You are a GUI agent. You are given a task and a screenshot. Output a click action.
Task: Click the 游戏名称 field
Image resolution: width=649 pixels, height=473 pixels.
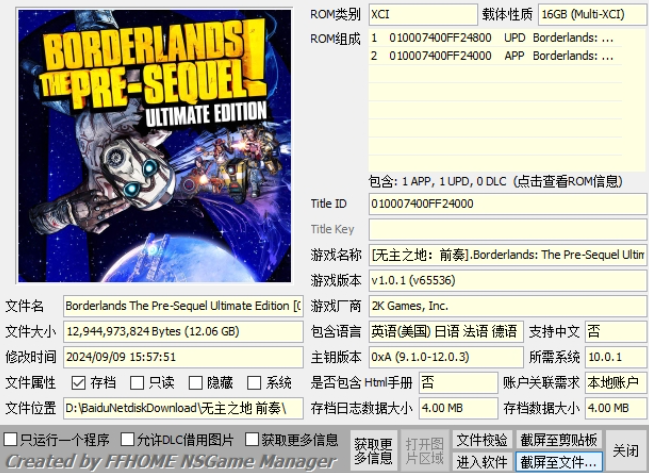tap(507, 255)
